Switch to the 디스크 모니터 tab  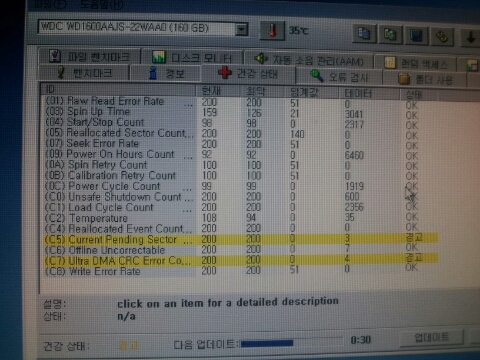tap(192, 57)
